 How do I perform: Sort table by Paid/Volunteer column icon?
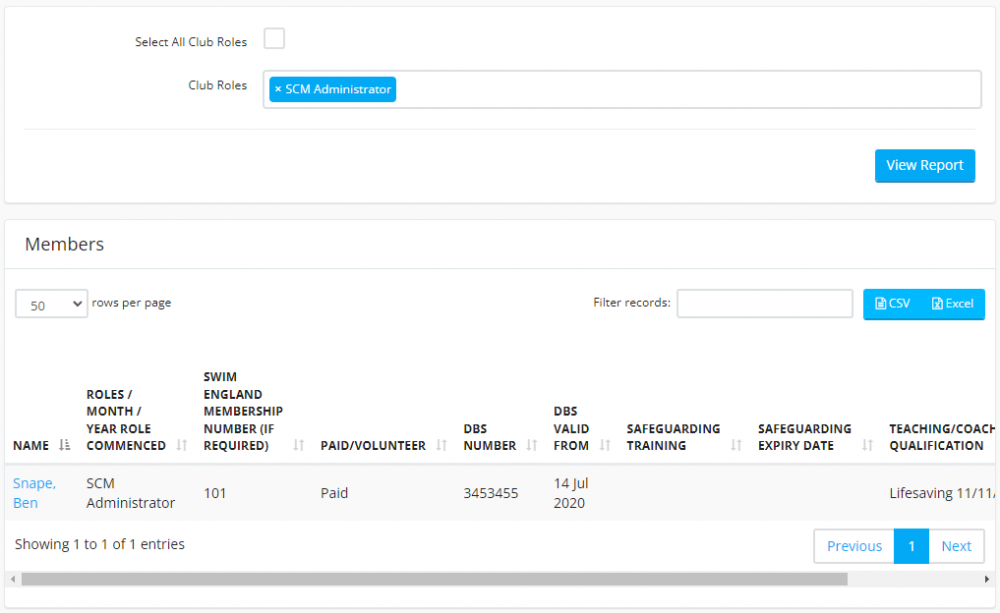tap(441, 446)
